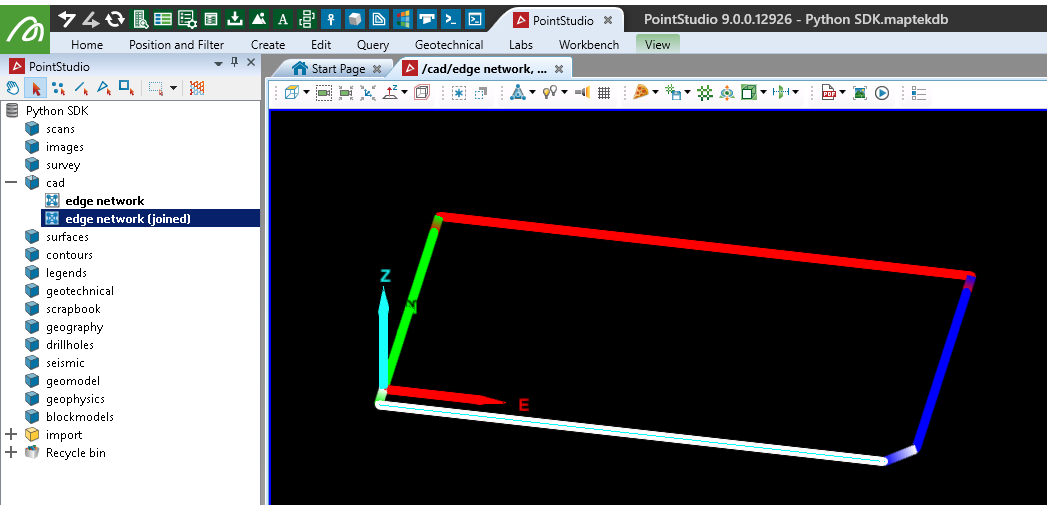1047x505 pixels.
Task: Expand the Recycle bin node
Action: (11, 453)
